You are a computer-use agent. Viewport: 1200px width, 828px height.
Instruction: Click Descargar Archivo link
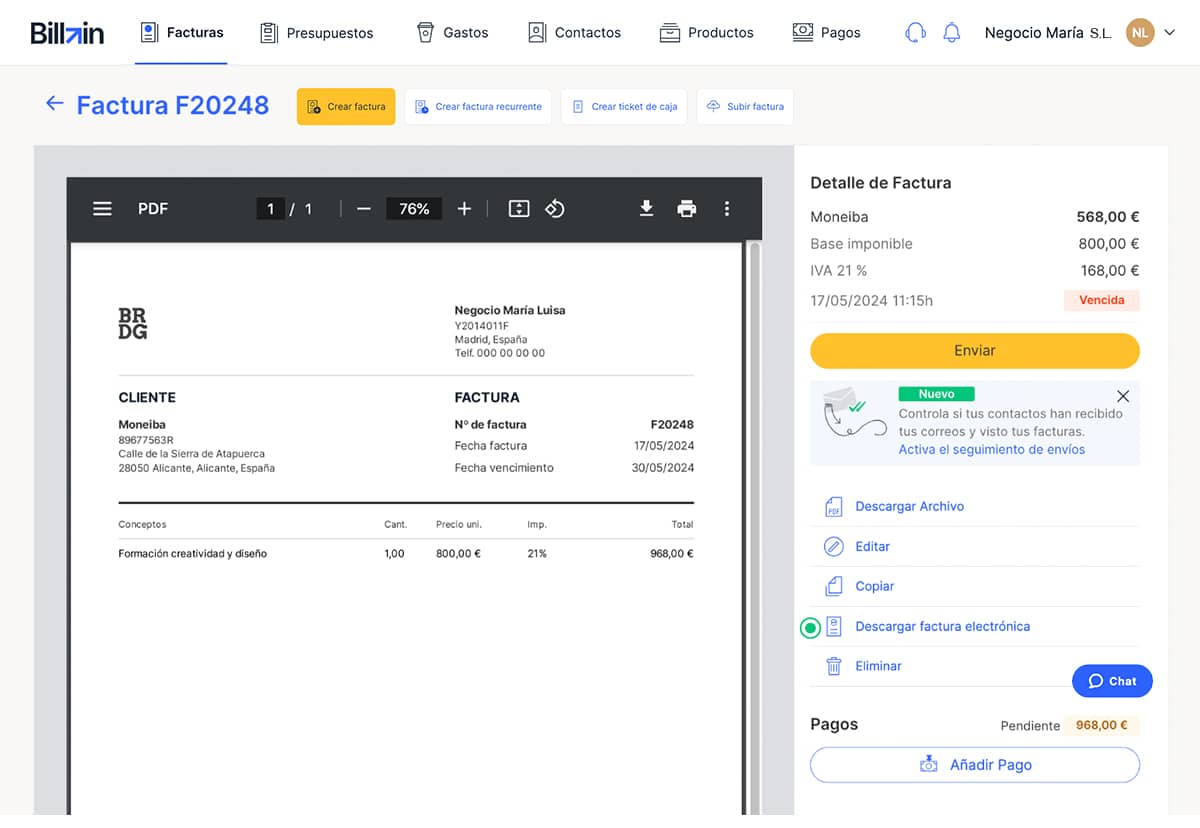coord(910,507)
